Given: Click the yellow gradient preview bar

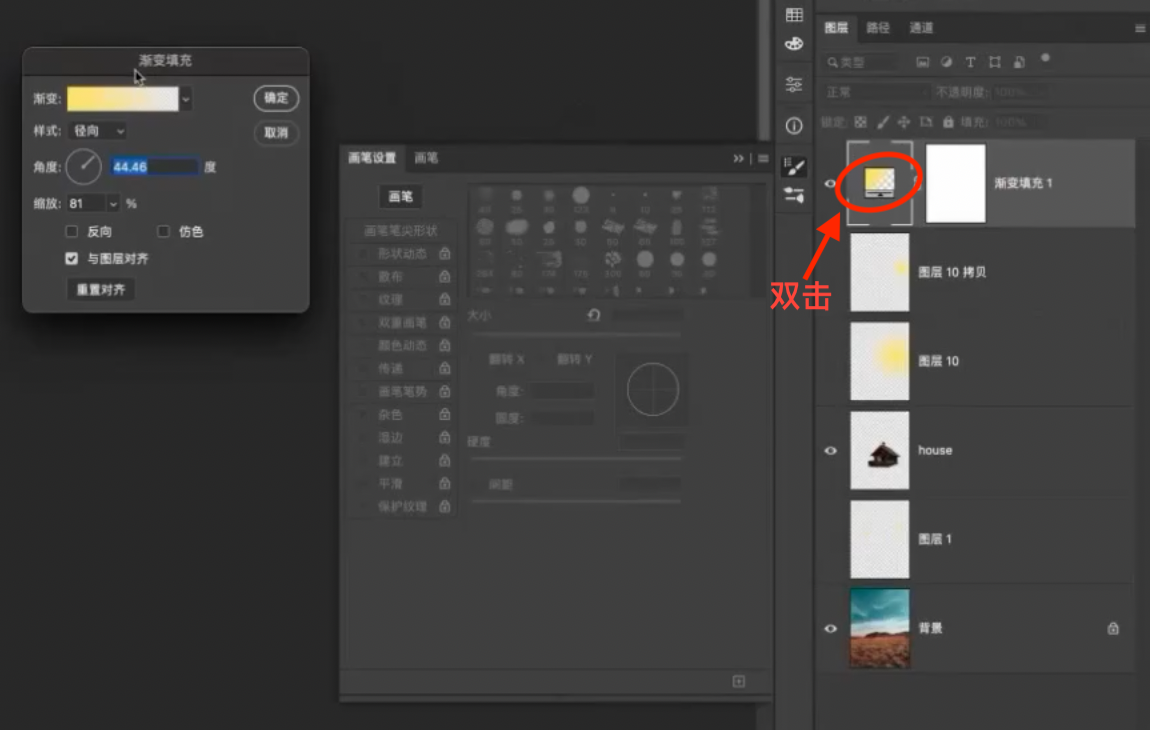Looking at the screenshot, I should click(122, 99).
